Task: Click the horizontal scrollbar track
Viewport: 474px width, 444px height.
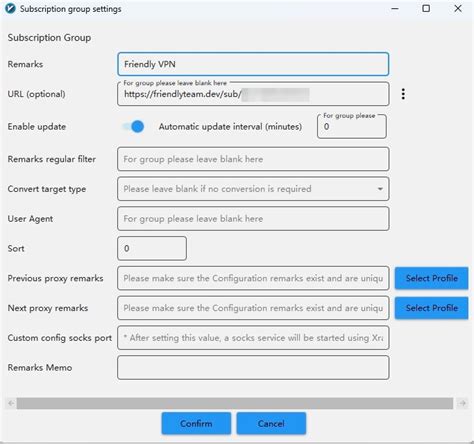Action: [235, 403]
